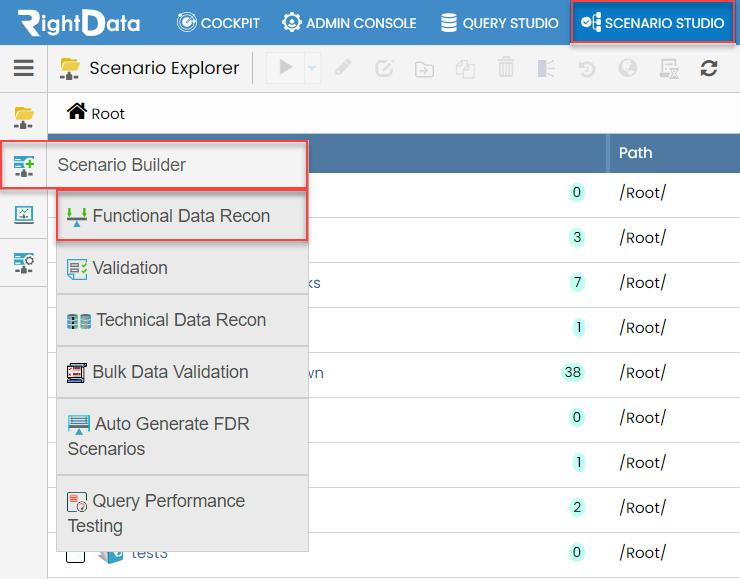The image size is (740, 579).
Task: Open Scenario Explorer folder icon in the sidebar
Action: 23,117
